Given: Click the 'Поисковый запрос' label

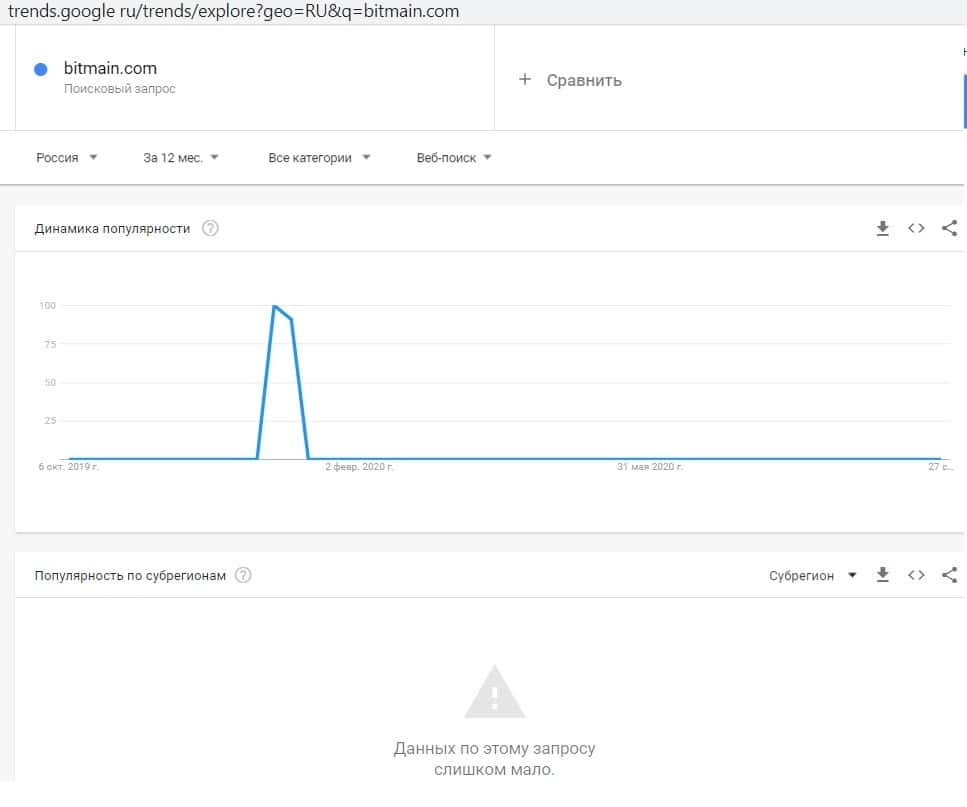Looking at the screenshot, I should tap(120, 88).
